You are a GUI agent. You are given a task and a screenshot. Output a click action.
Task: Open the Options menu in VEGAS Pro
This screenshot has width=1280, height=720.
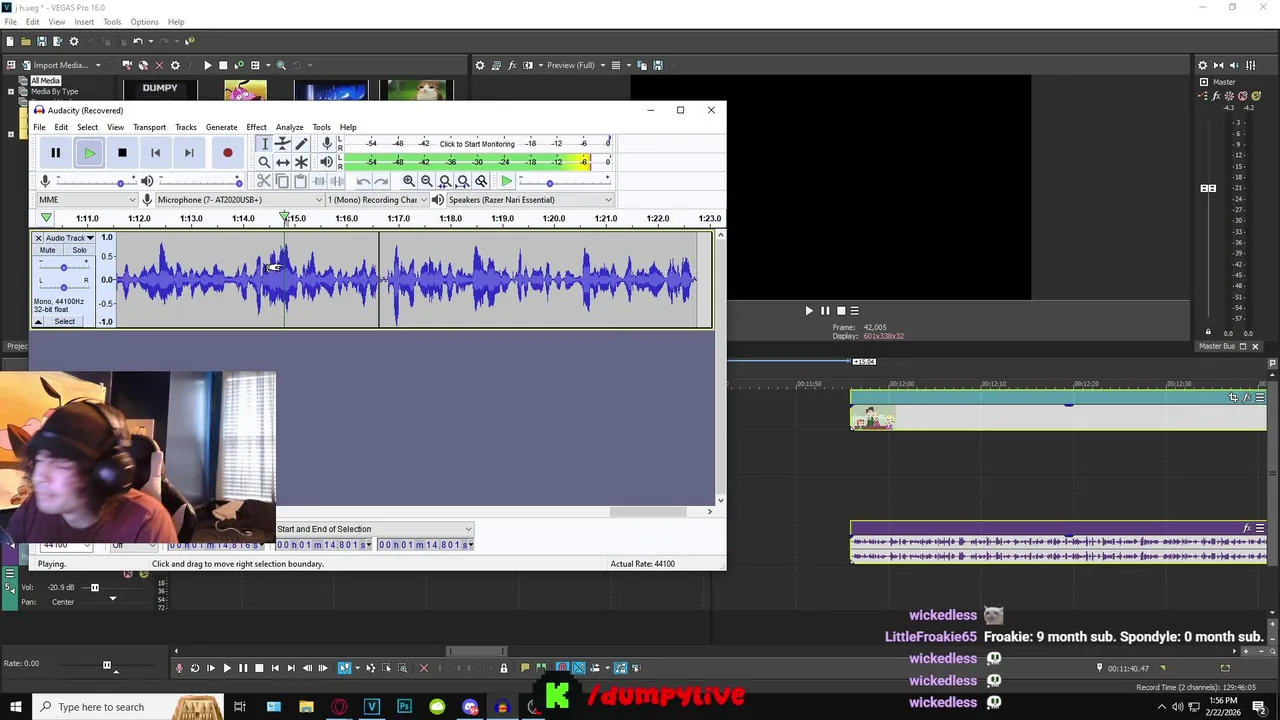pyautogui.click(x=144, y=22)
